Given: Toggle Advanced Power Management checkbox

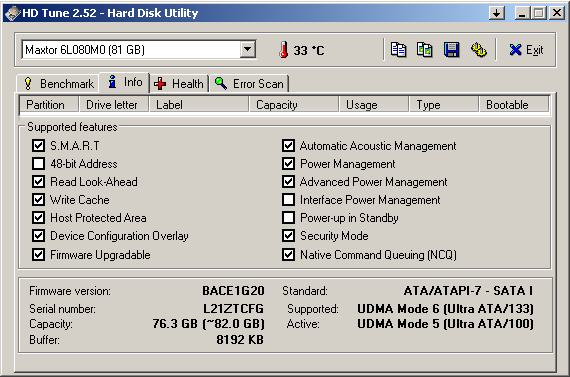Looking at the screenshot, I should point(289,182).
